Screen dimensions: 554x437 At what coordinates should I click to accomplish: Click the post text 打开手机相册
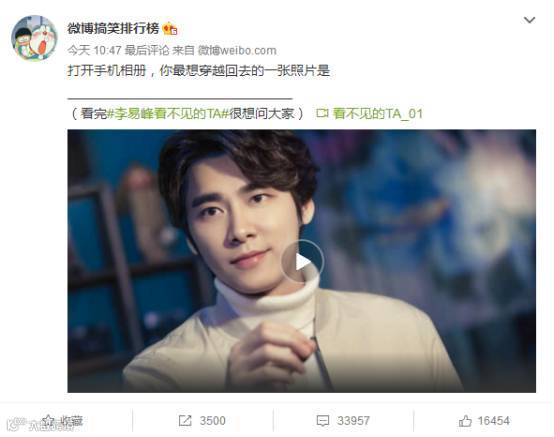coord(106,71)
